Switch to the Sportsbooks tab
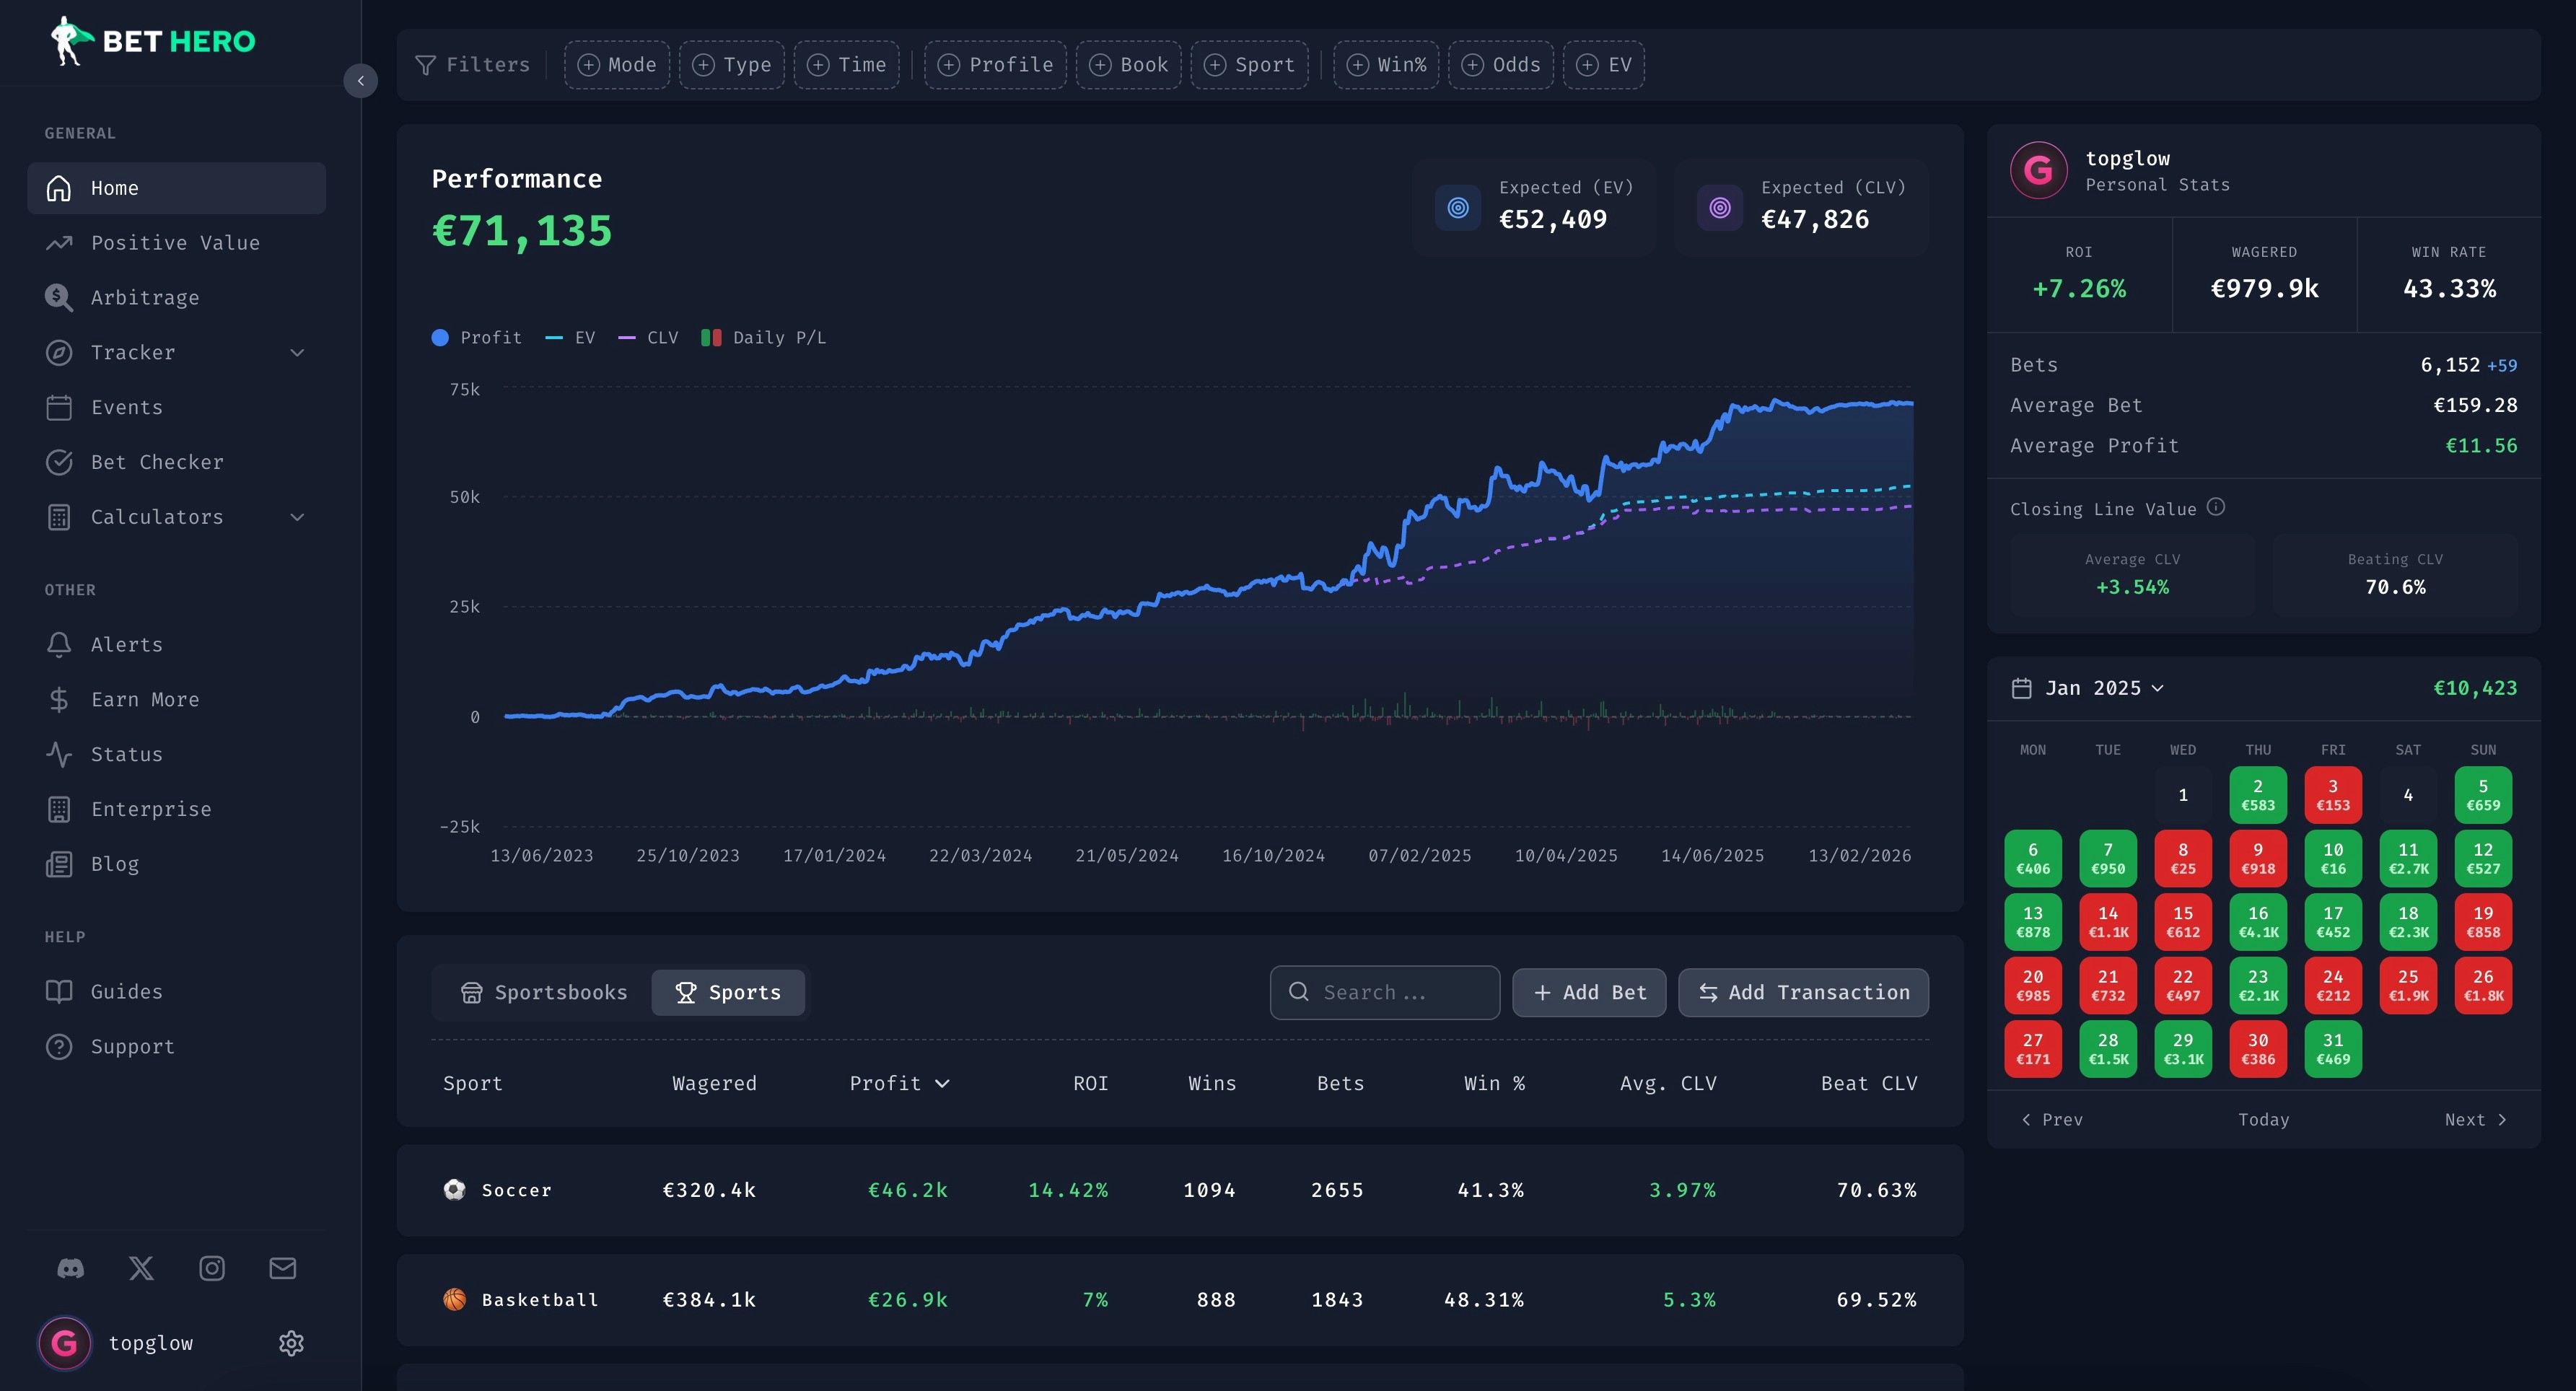Image resolution: width=2576 pixels, height=1391 pixels. pos(545,992)
